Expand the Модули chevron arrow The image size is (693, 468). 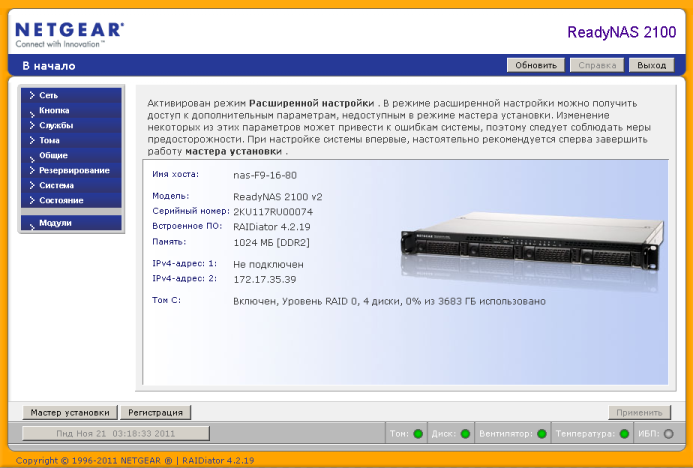pos(32,226)
